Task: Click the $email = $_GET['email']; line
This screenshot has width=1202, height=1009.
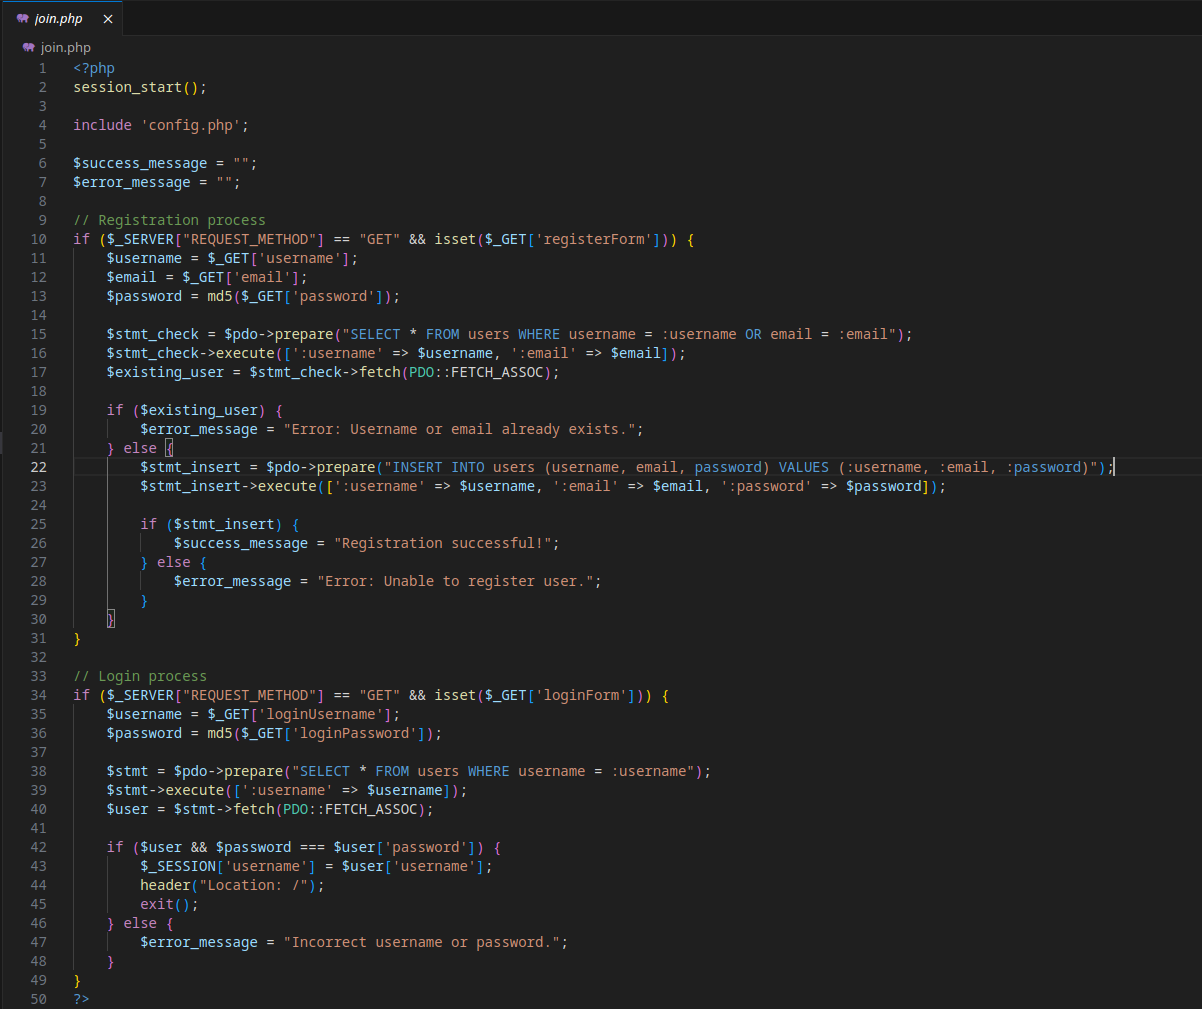Action: [x=207, y=277]
